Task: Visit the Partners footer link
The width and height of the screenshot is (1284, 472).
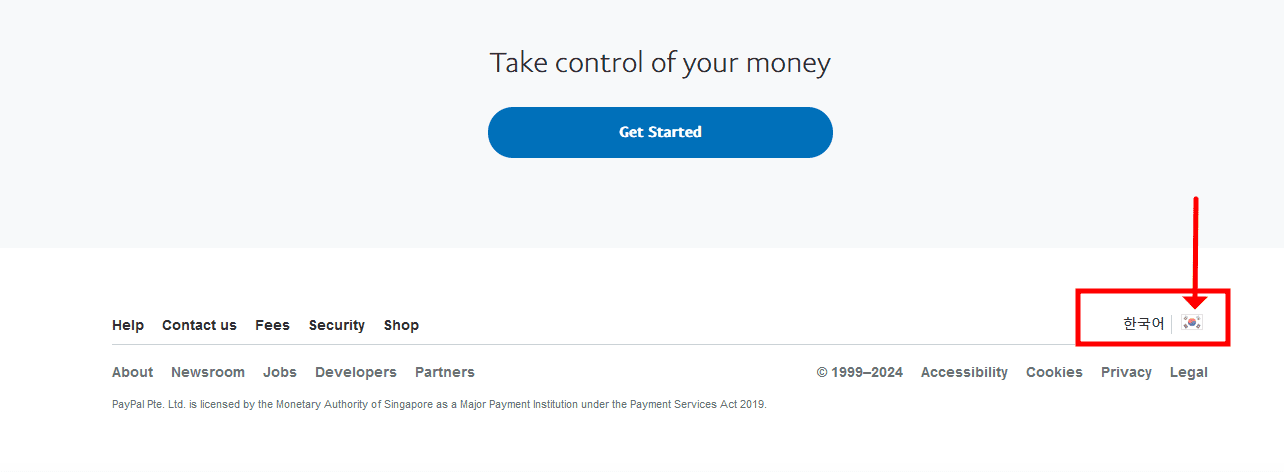Action: tap(445, 372)
